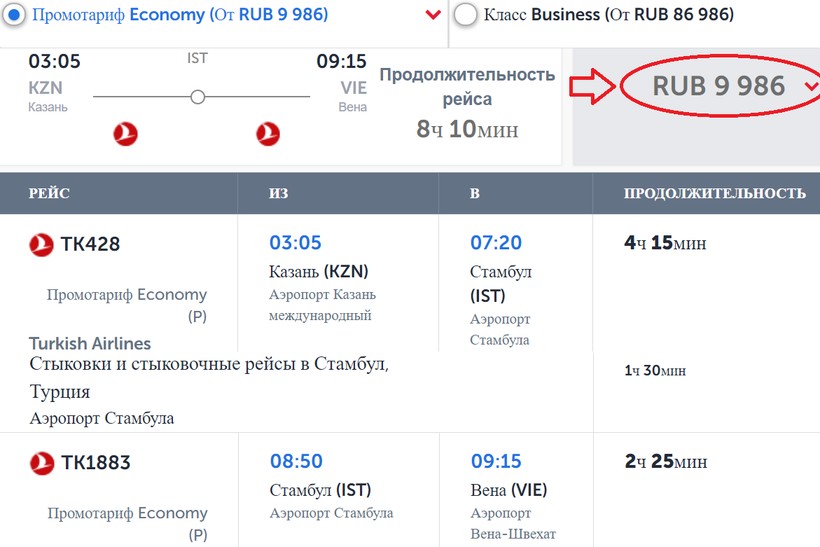Click first airline logo under route line
The width and height of the screenshot is (820, 547).
tap(126, 132)
